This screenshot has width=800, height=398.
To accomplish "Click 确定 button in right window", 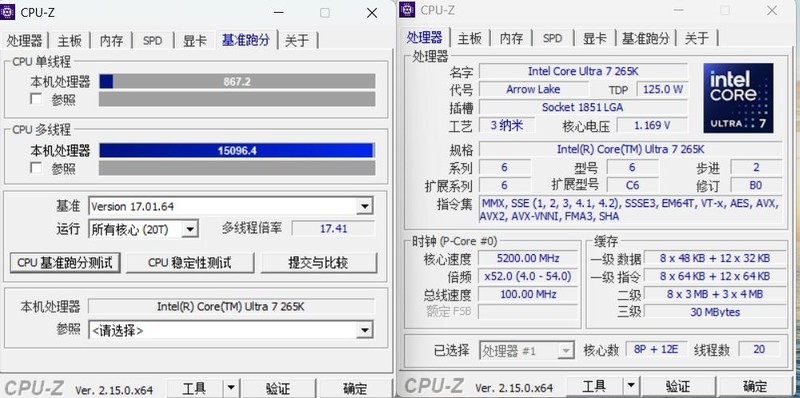I will [x=755, y=386].
